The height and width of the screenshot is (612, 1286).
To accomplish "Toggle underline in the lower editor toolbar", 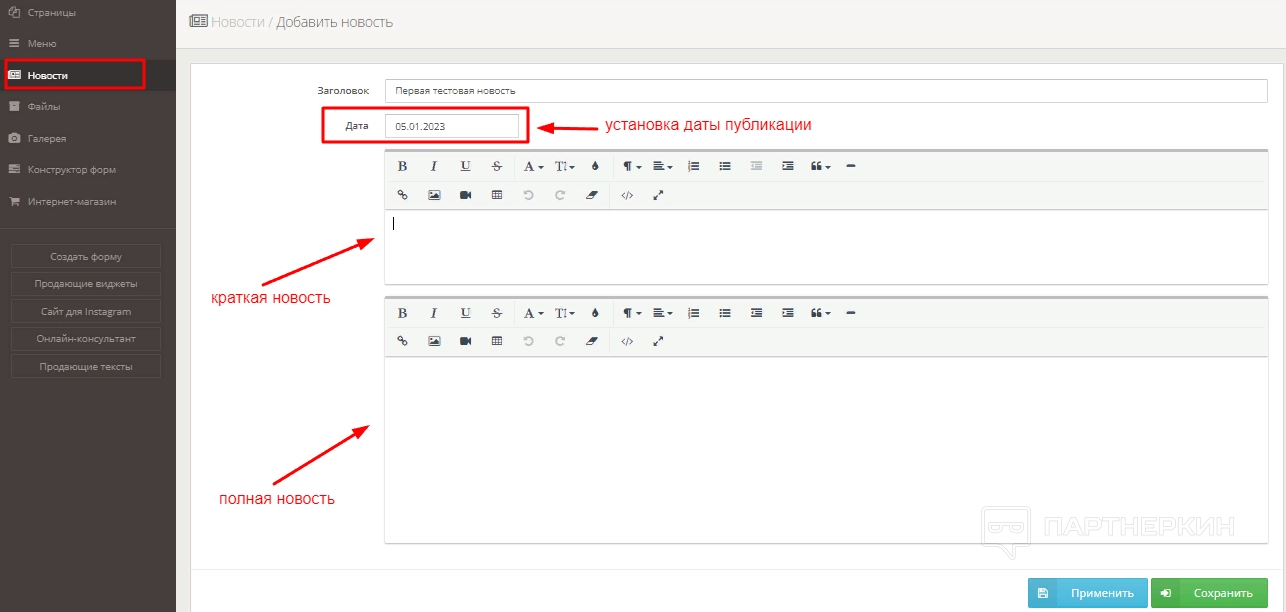I will coord(465,313).
